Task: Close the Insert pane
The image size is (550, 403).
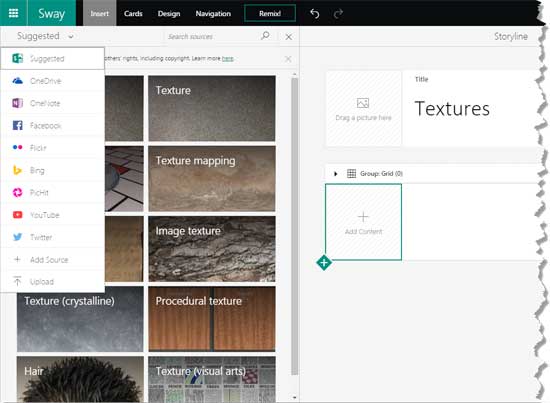Action: 289,37
